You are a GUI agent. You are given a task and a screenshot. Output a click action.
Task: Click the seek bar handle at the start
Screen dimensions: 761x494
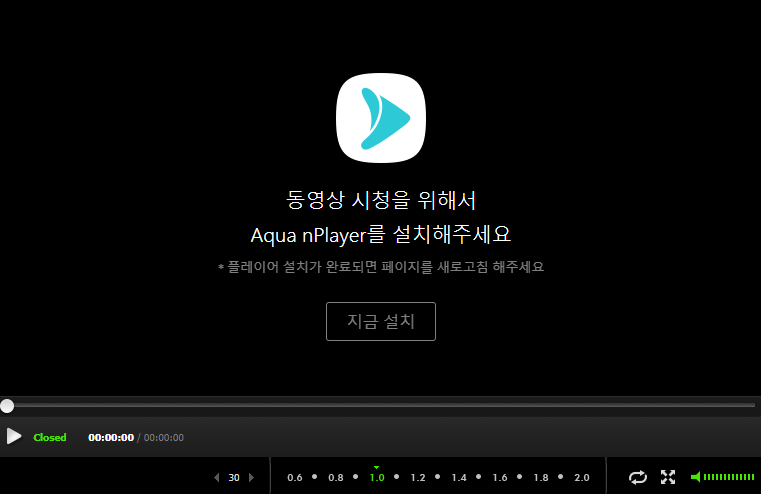tap(7, 406)
